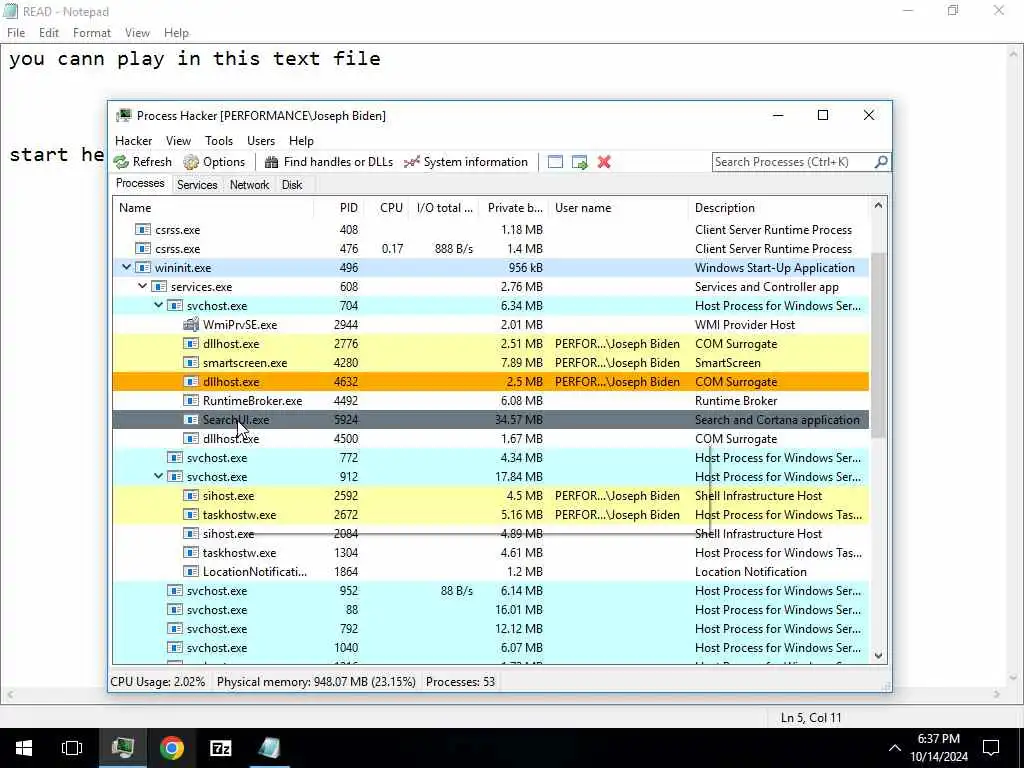1024x768 pixels.
Task: Click the process list scroll down arrow
Action: (x=878, y=656)
